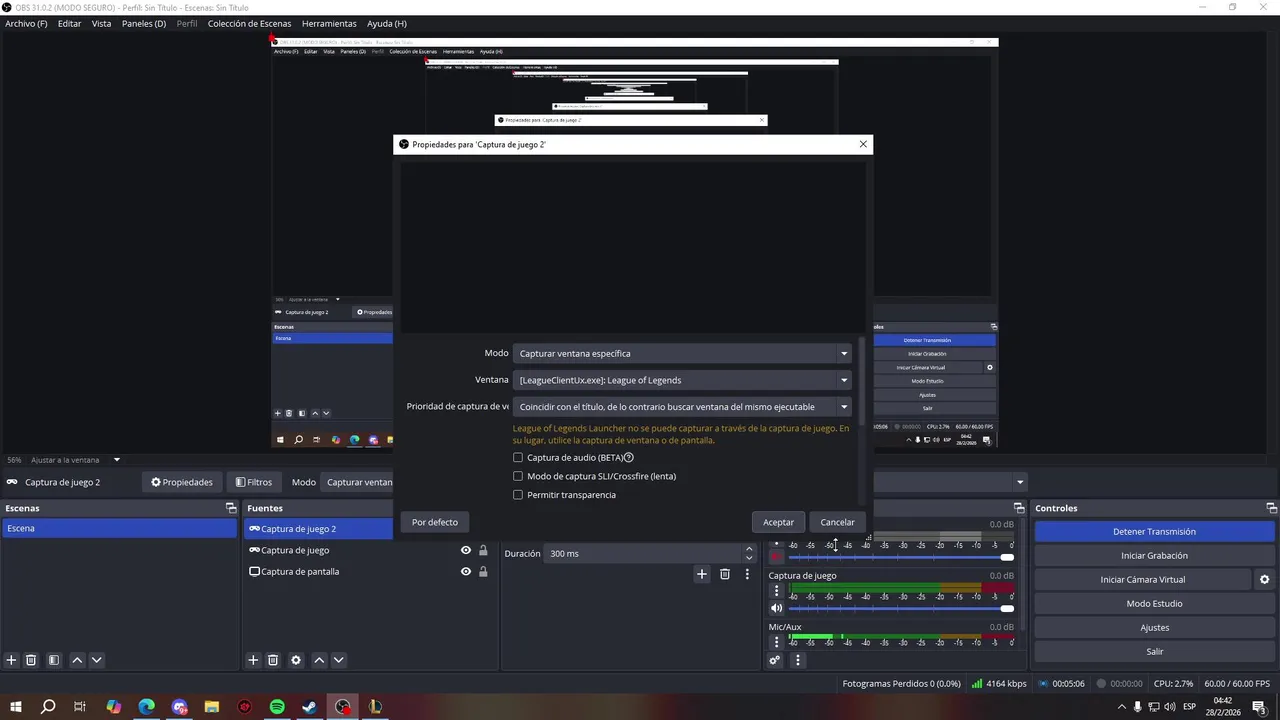Move the scene up using the Escenas up arrow

coord(77,660)
